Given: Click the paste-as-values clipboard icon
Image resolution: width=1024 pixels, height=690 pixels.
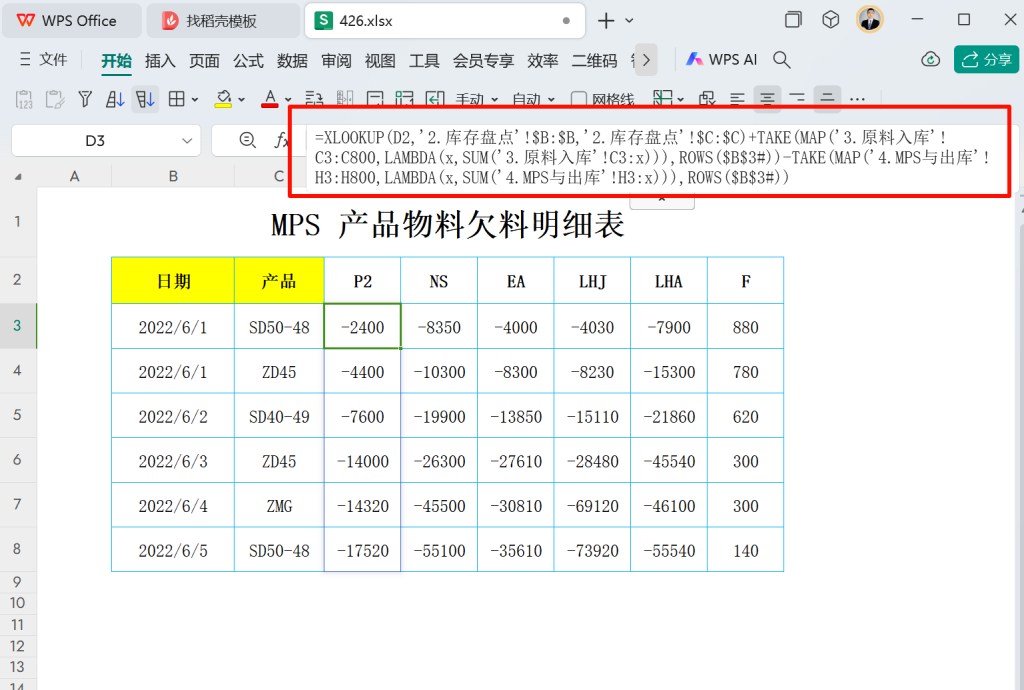Looking at the screenshot, I should pyautogui.click(x=24, y=99).
